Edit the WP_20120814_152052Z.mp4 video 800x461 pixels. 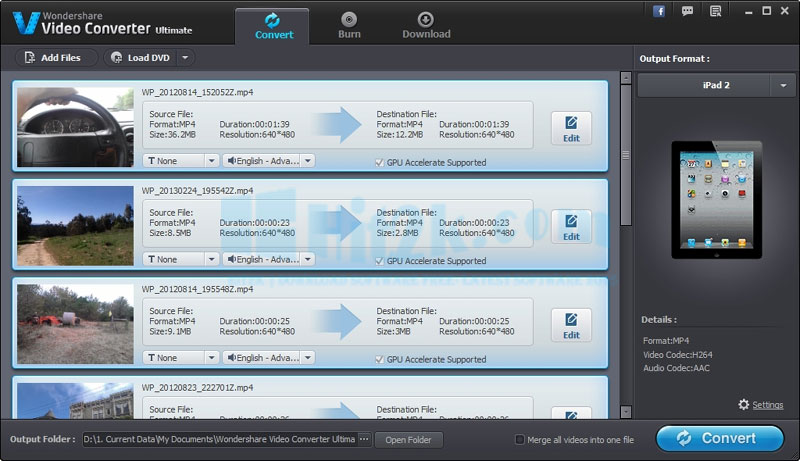(571, 129)
